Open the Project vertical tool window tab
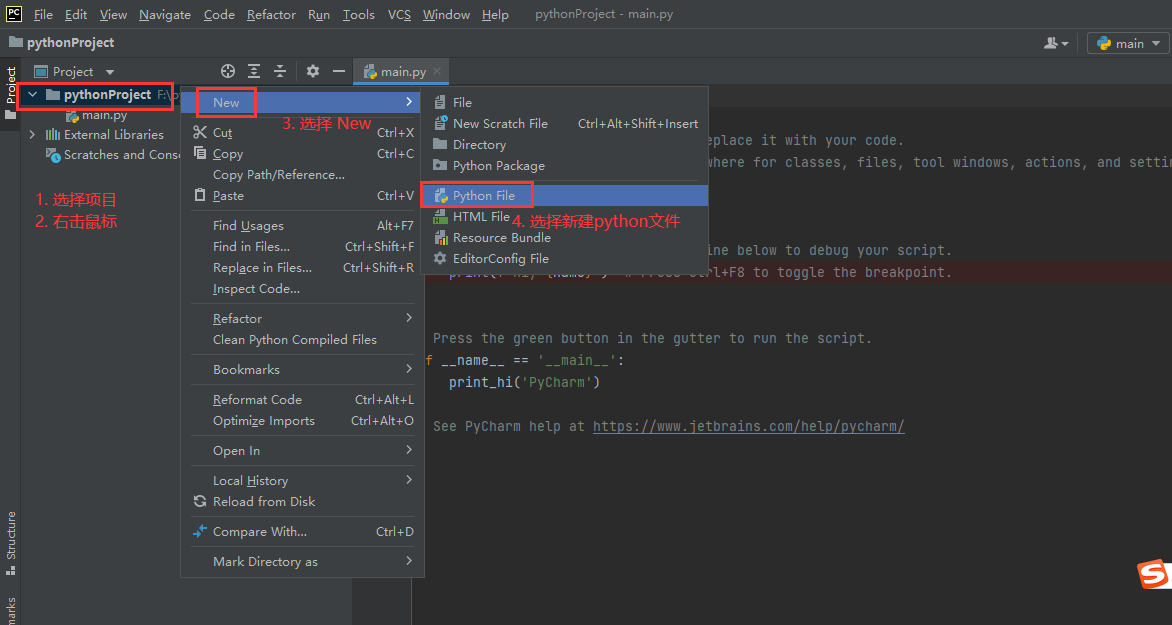Screen dimensions: 1172x625 (10, 93)
